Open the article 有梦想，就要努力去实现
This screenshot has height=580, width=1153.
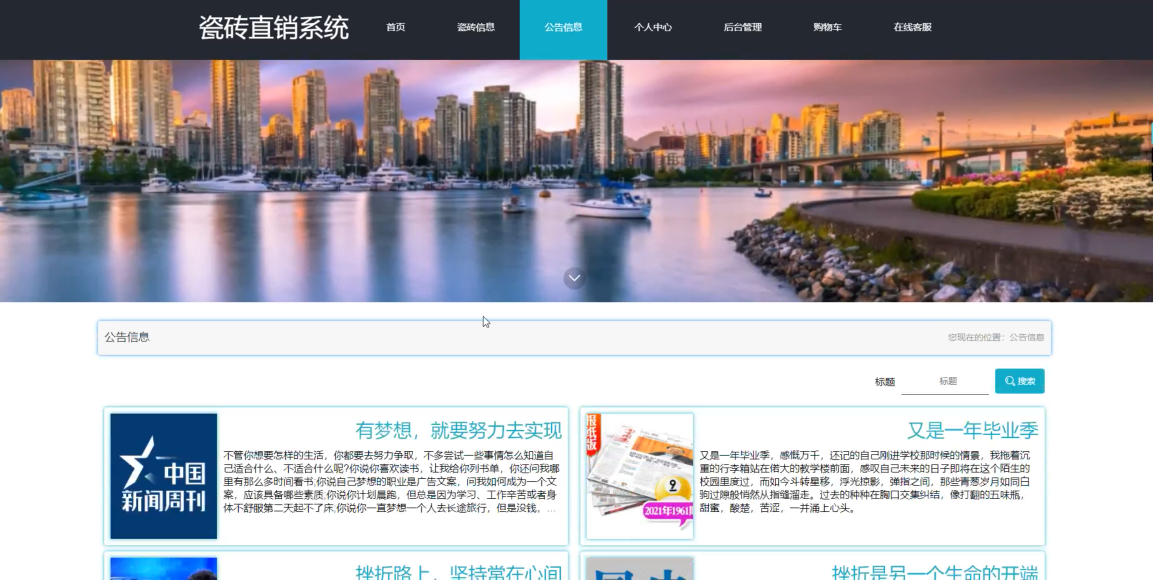tap(458, 430)
